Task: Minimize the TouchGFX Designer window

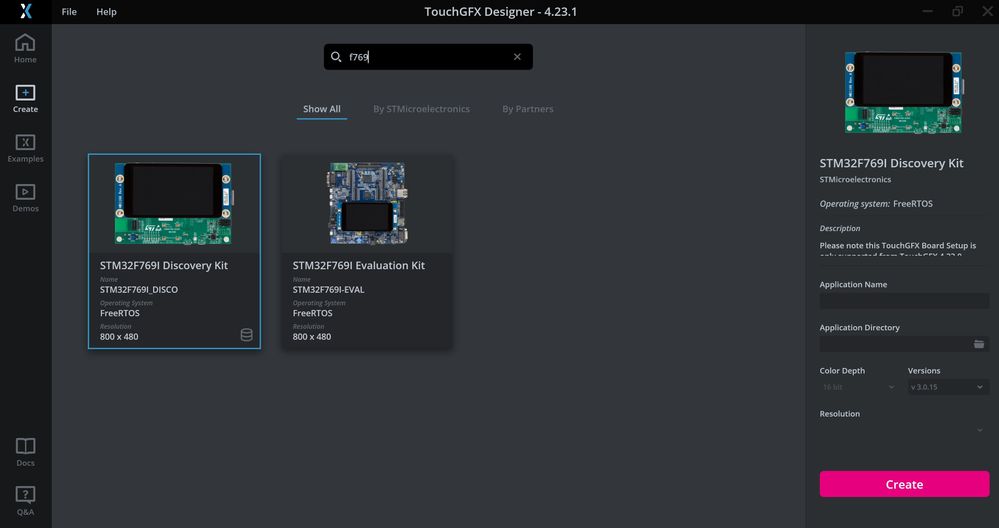Action: [928, 11]
